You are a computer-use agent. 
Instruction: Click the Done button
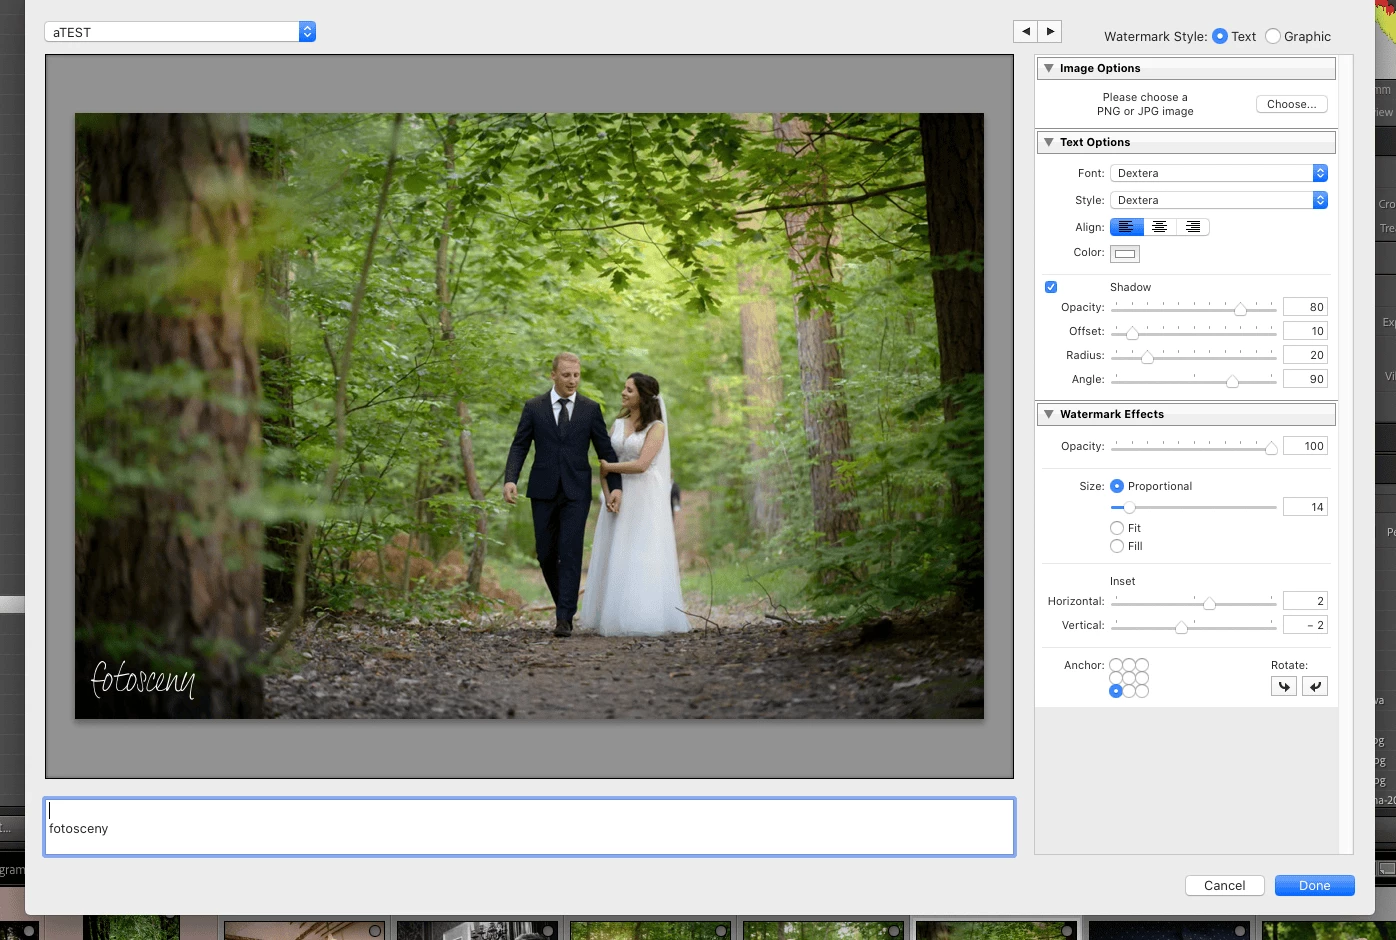[1315, 885]
